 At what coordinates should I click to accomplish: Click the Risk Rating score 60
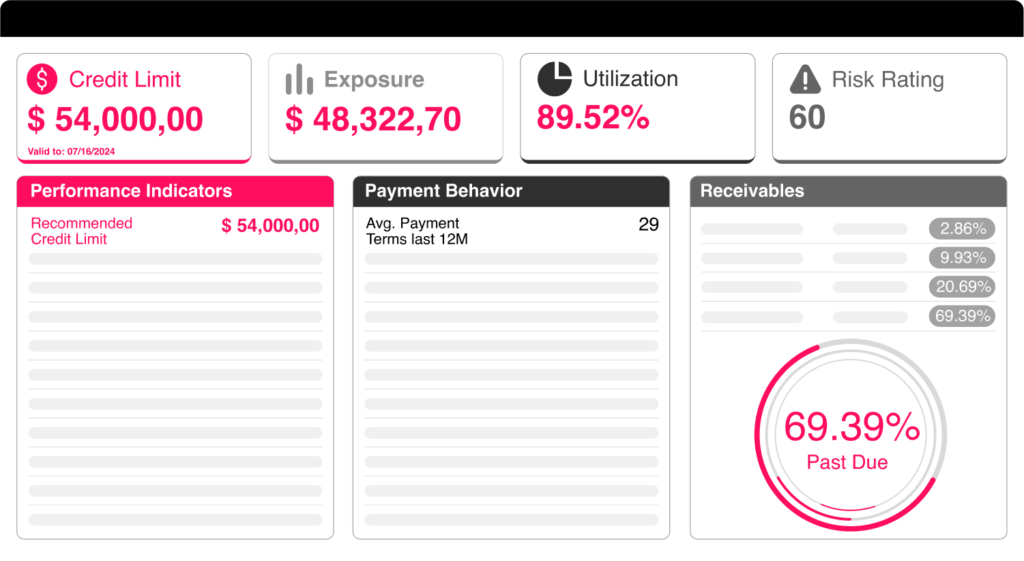coord(807,118)
